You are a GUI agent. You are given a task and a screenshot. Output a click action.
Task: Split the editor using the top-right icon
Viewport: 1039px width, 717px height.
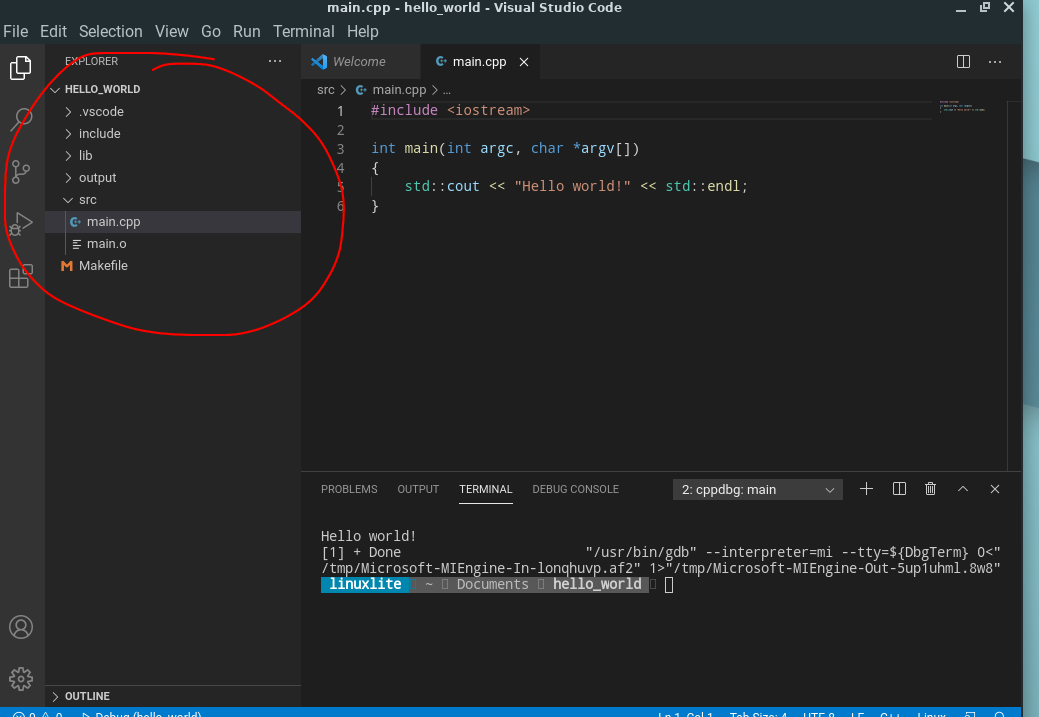(x=963, y=61)
